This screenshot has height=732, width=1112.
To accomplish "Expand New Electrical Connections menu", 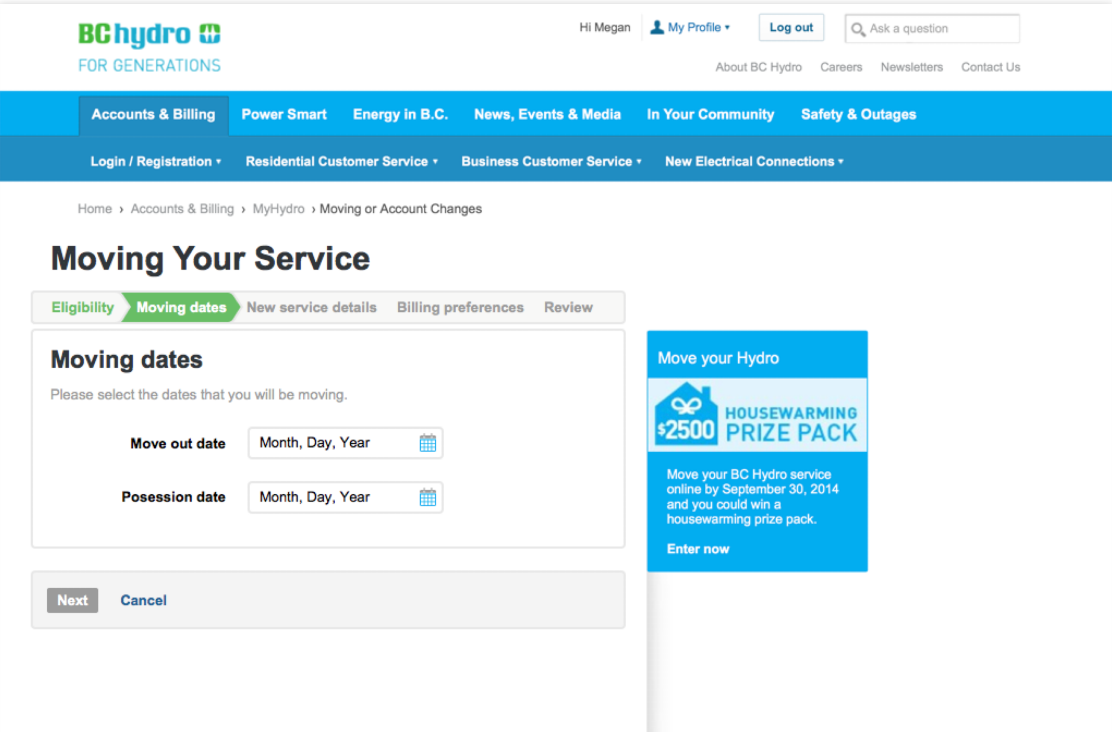I will click(754, 161).
